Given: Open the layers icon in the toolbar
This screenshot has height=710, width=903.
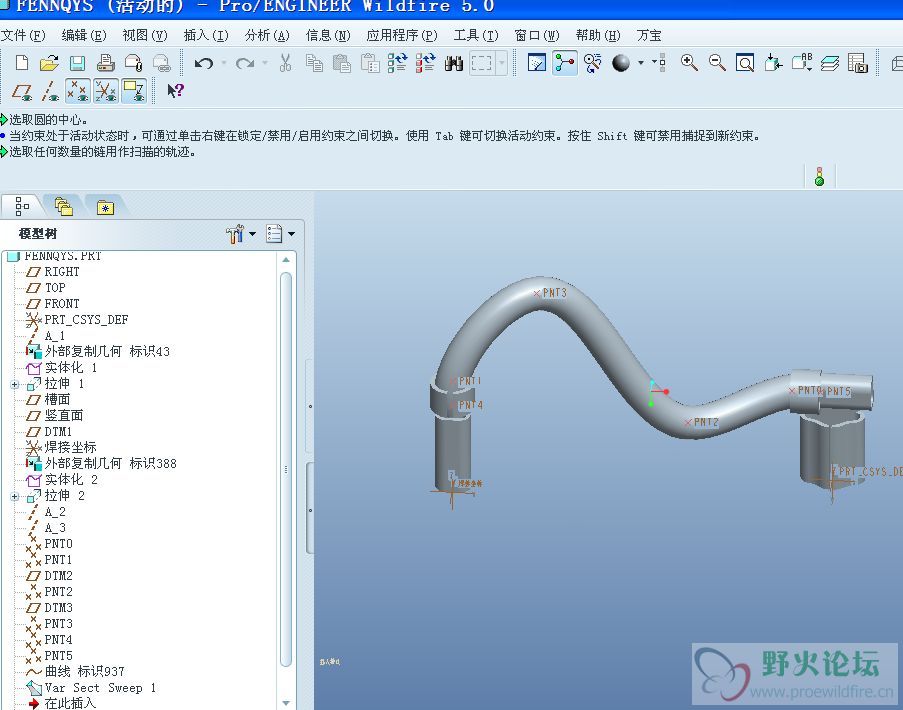Looking at the screenshot, I should [830, 63].
